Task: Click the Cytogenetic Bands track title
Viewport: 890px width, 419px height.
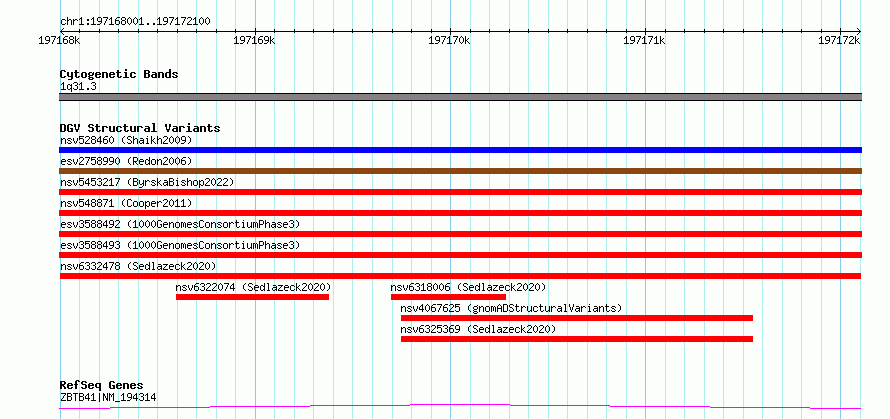Action: click(119, 74)
